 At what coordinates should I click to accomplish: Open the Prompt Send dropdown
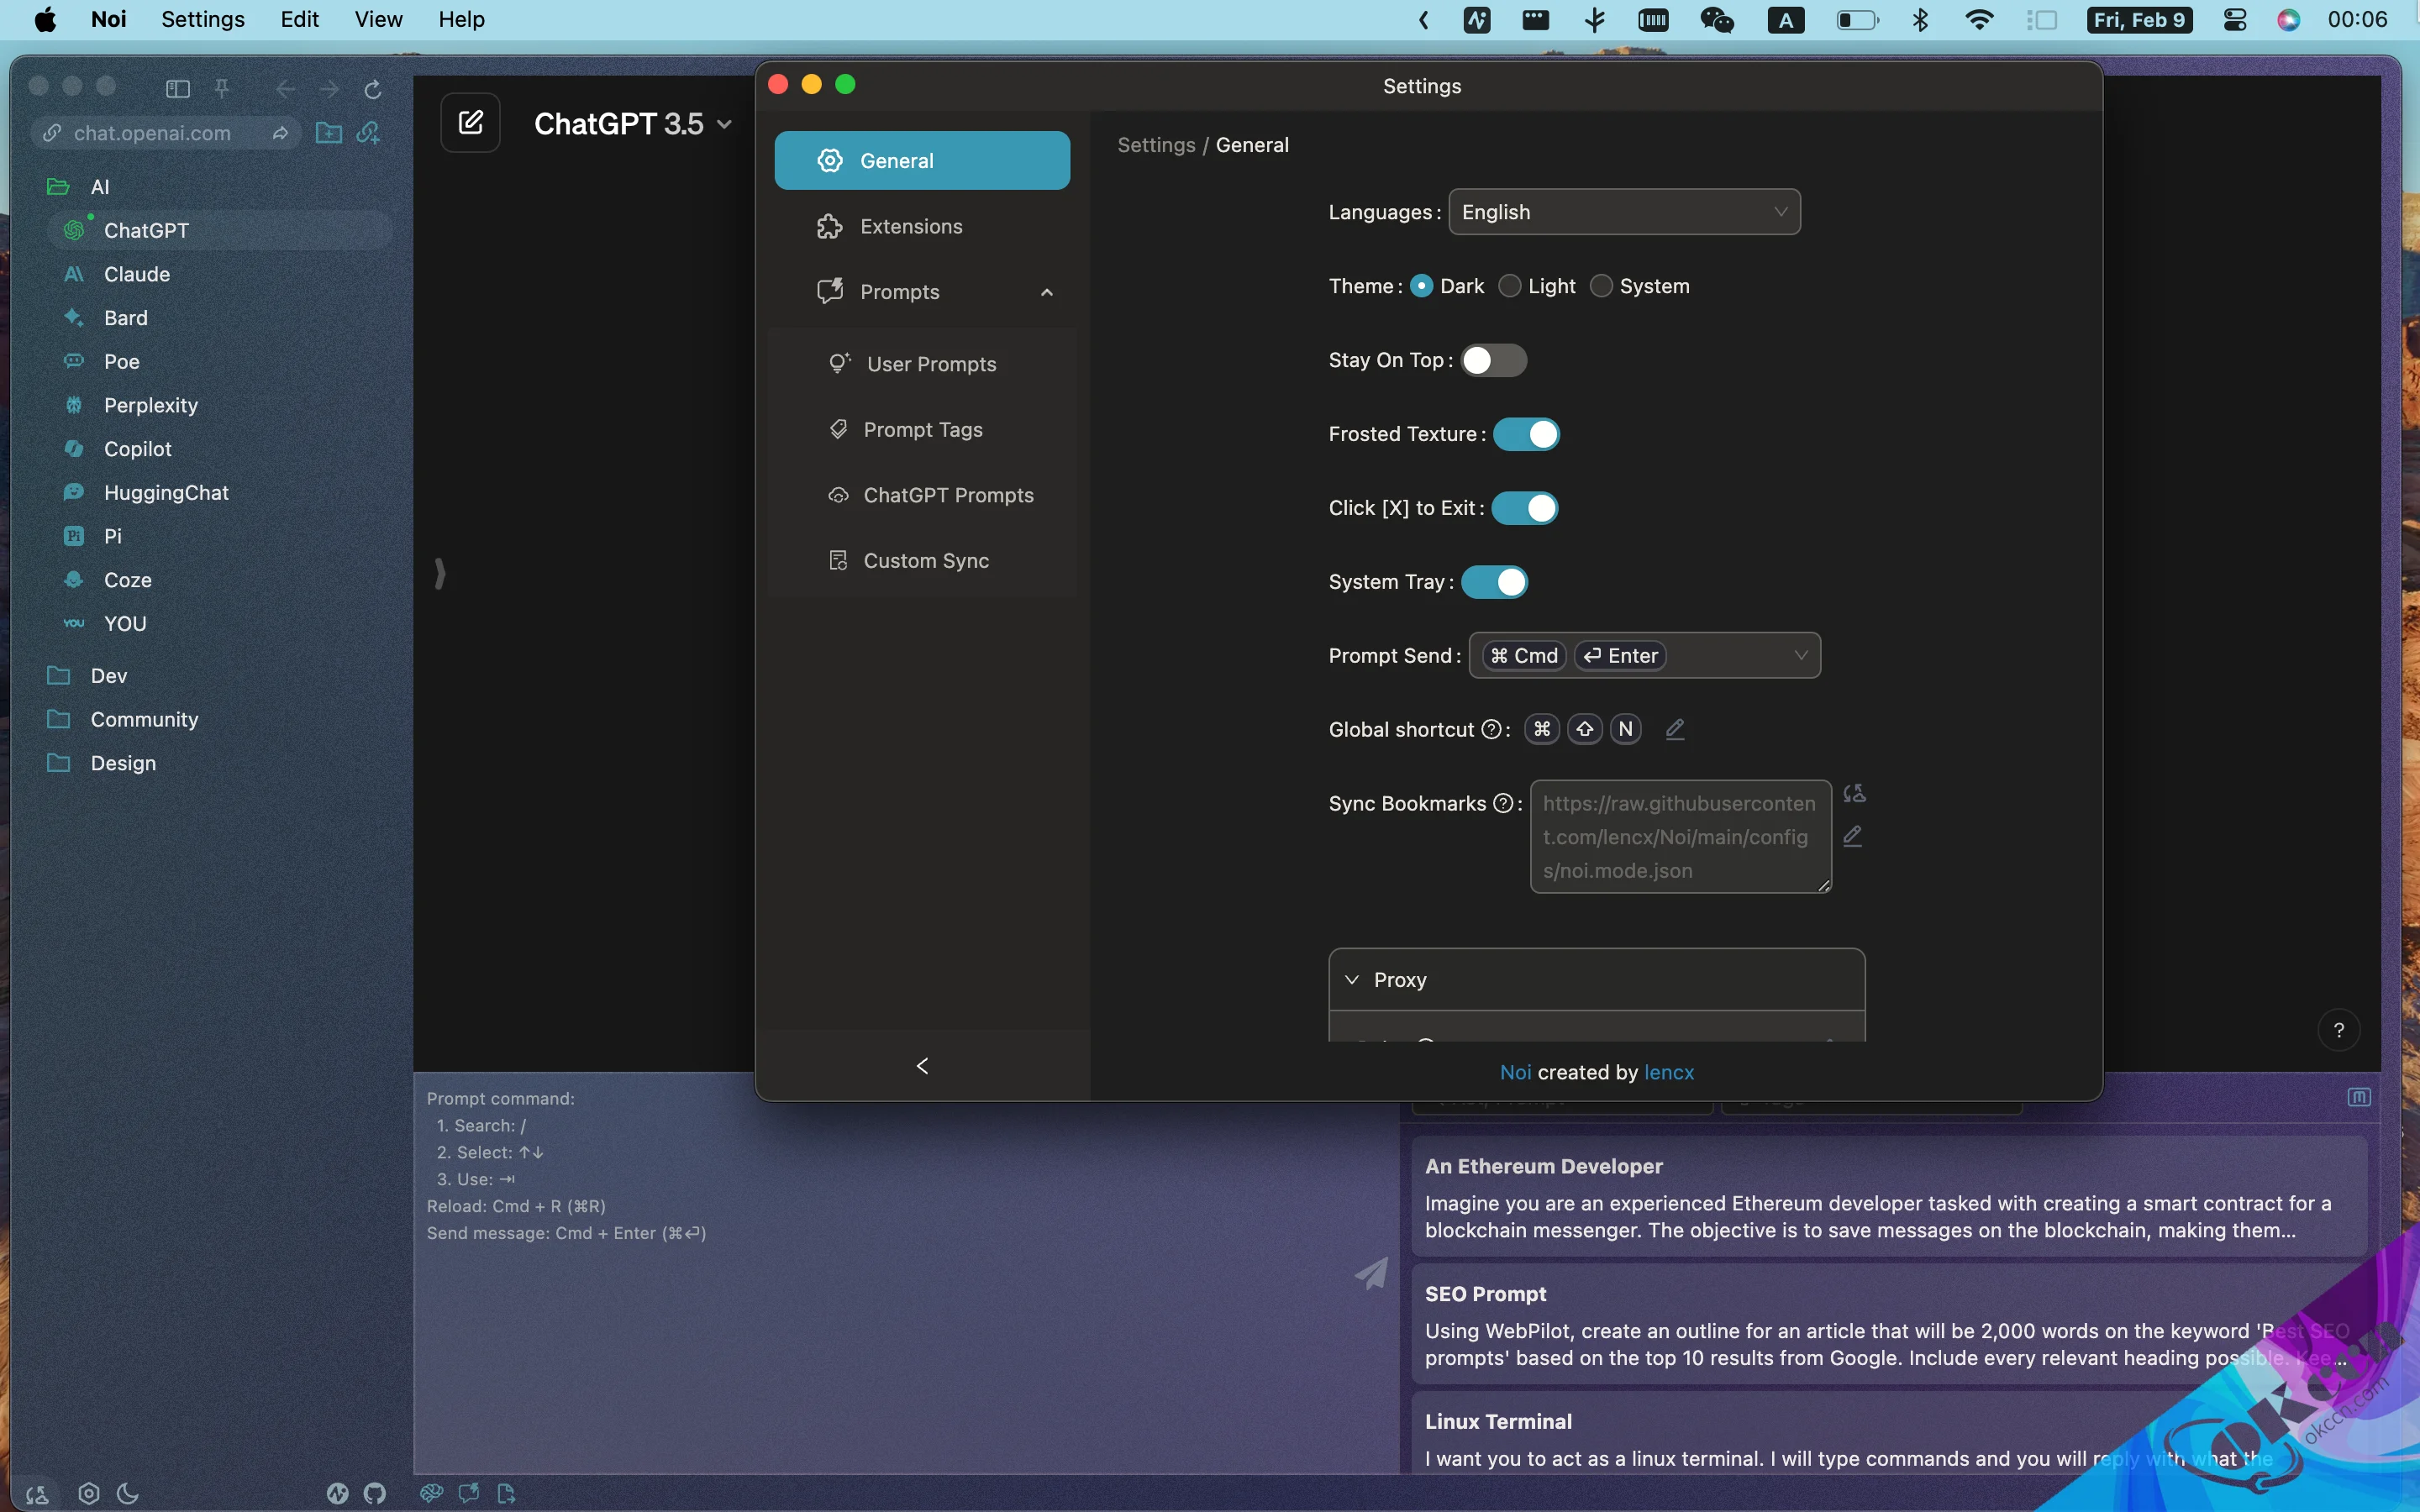click(x=1644, y=656)
